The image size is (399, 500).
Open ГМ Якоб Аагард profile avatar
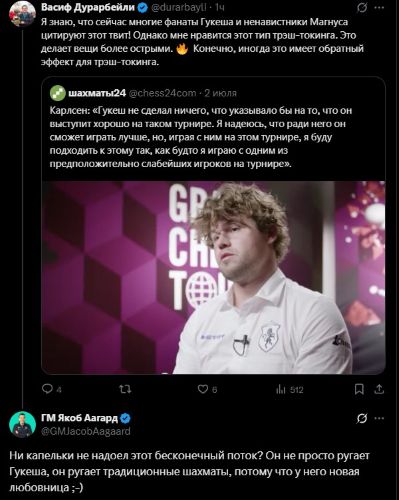22,424
